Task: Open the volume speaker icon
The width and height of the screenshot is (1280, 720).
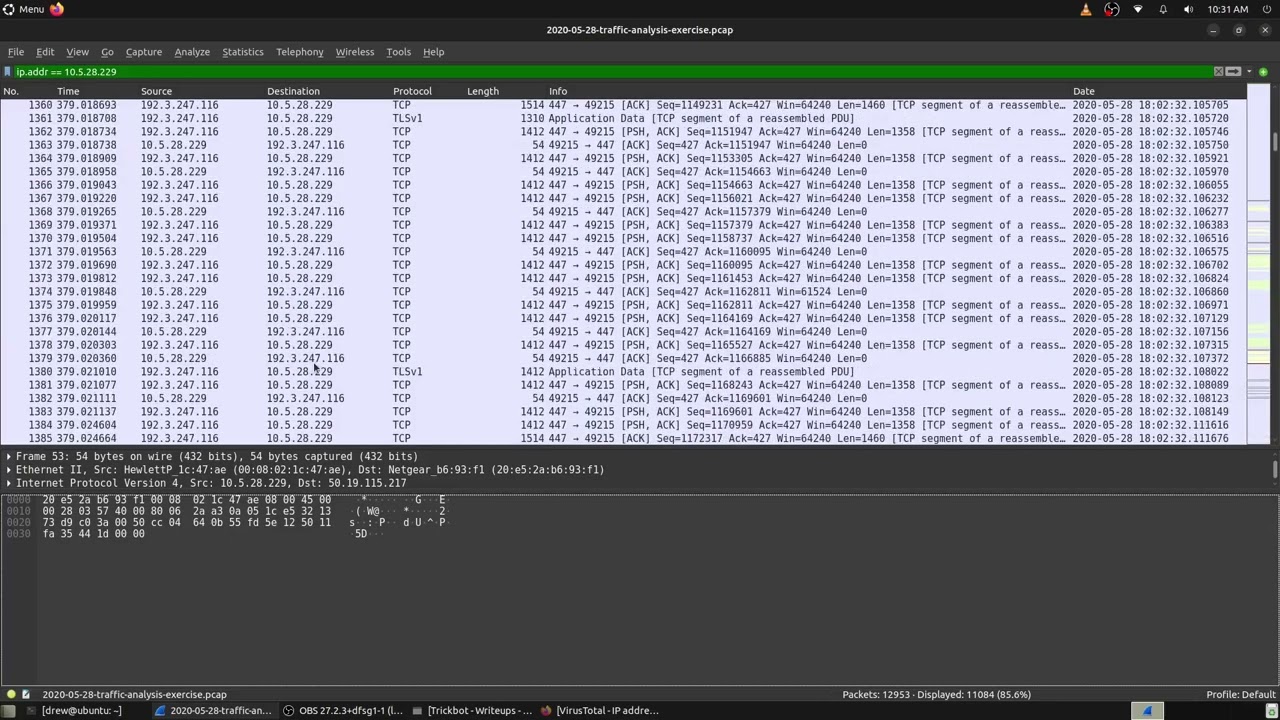Action: [x=1188, y=9]
